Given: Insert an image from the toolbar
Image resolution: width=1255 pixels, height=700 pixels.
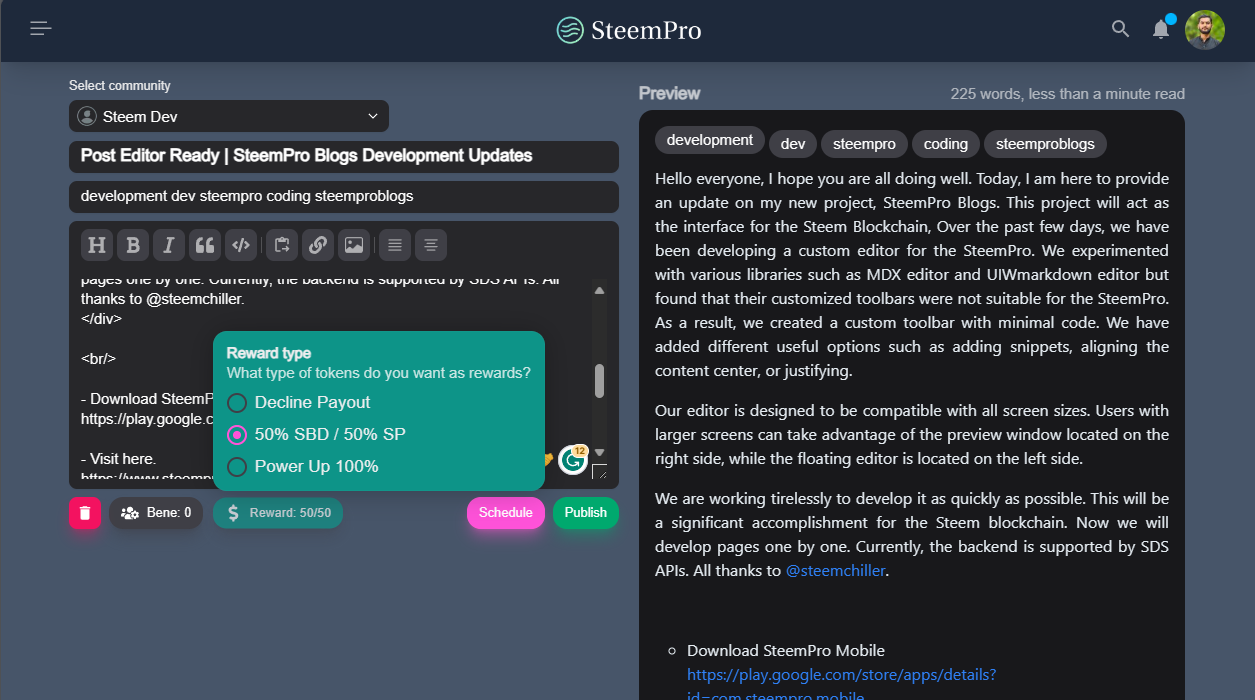Looking at the screenshot, I should 353,245.
